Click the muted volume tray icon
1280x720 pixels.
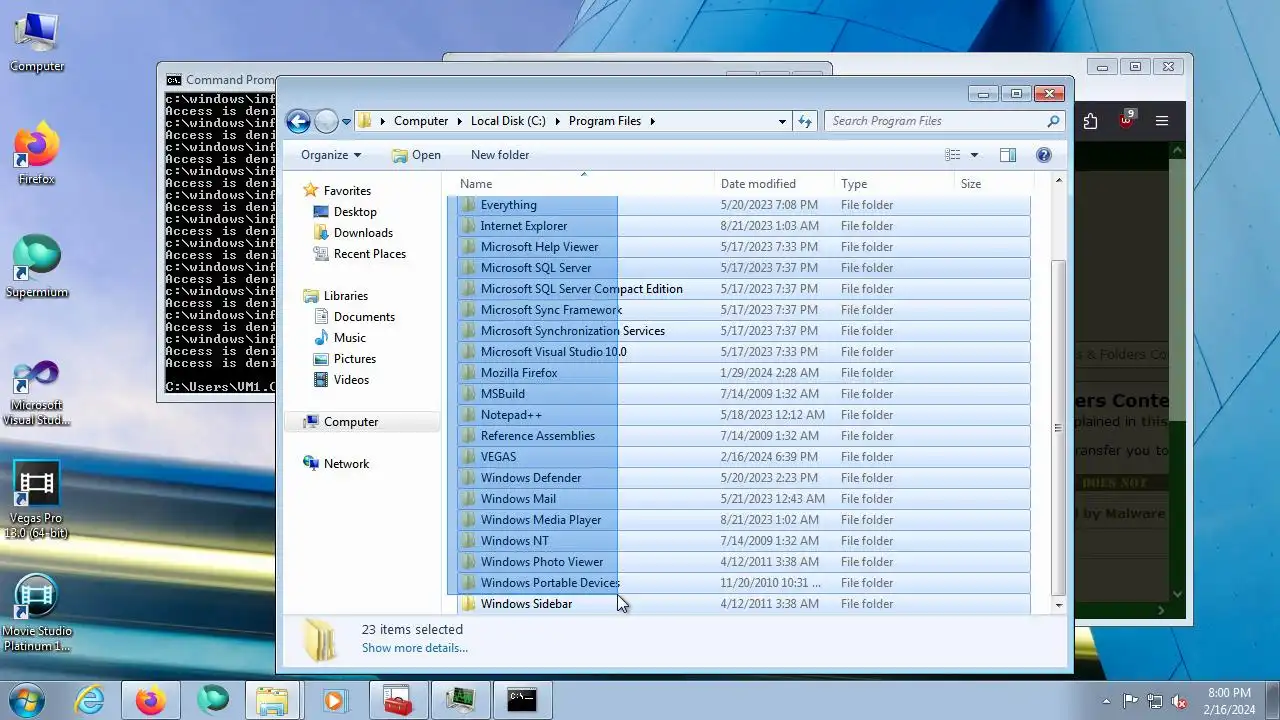tap(1179, 701)
